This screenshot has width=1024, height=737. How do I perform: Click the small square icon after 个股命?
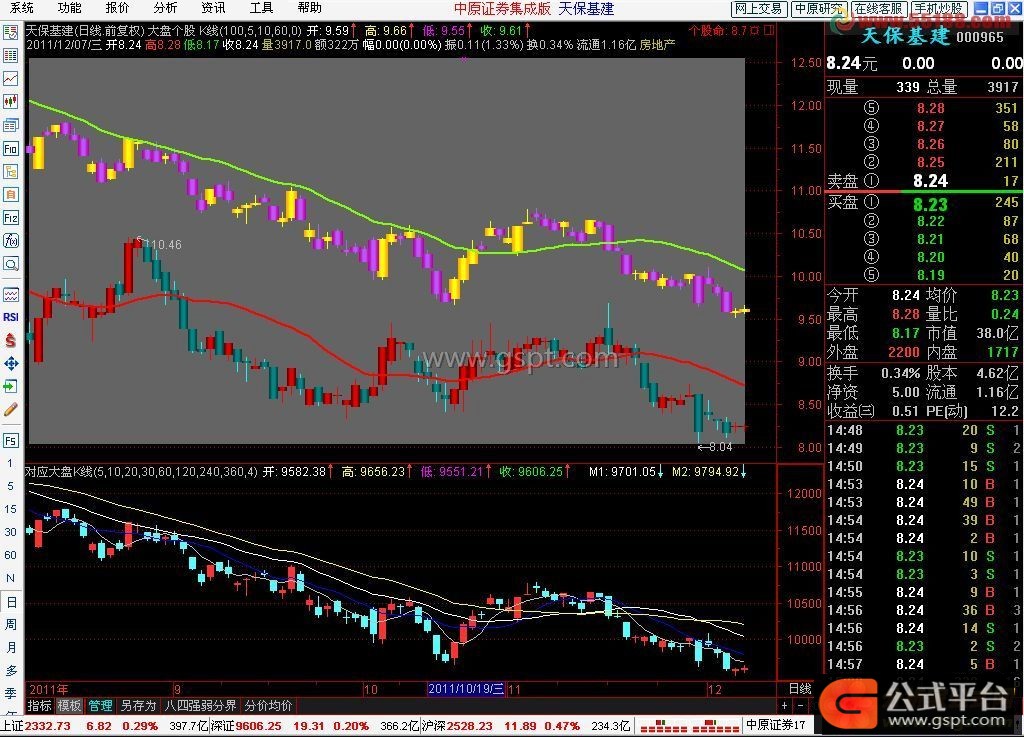pyautogui.click(x=769, y=30)
